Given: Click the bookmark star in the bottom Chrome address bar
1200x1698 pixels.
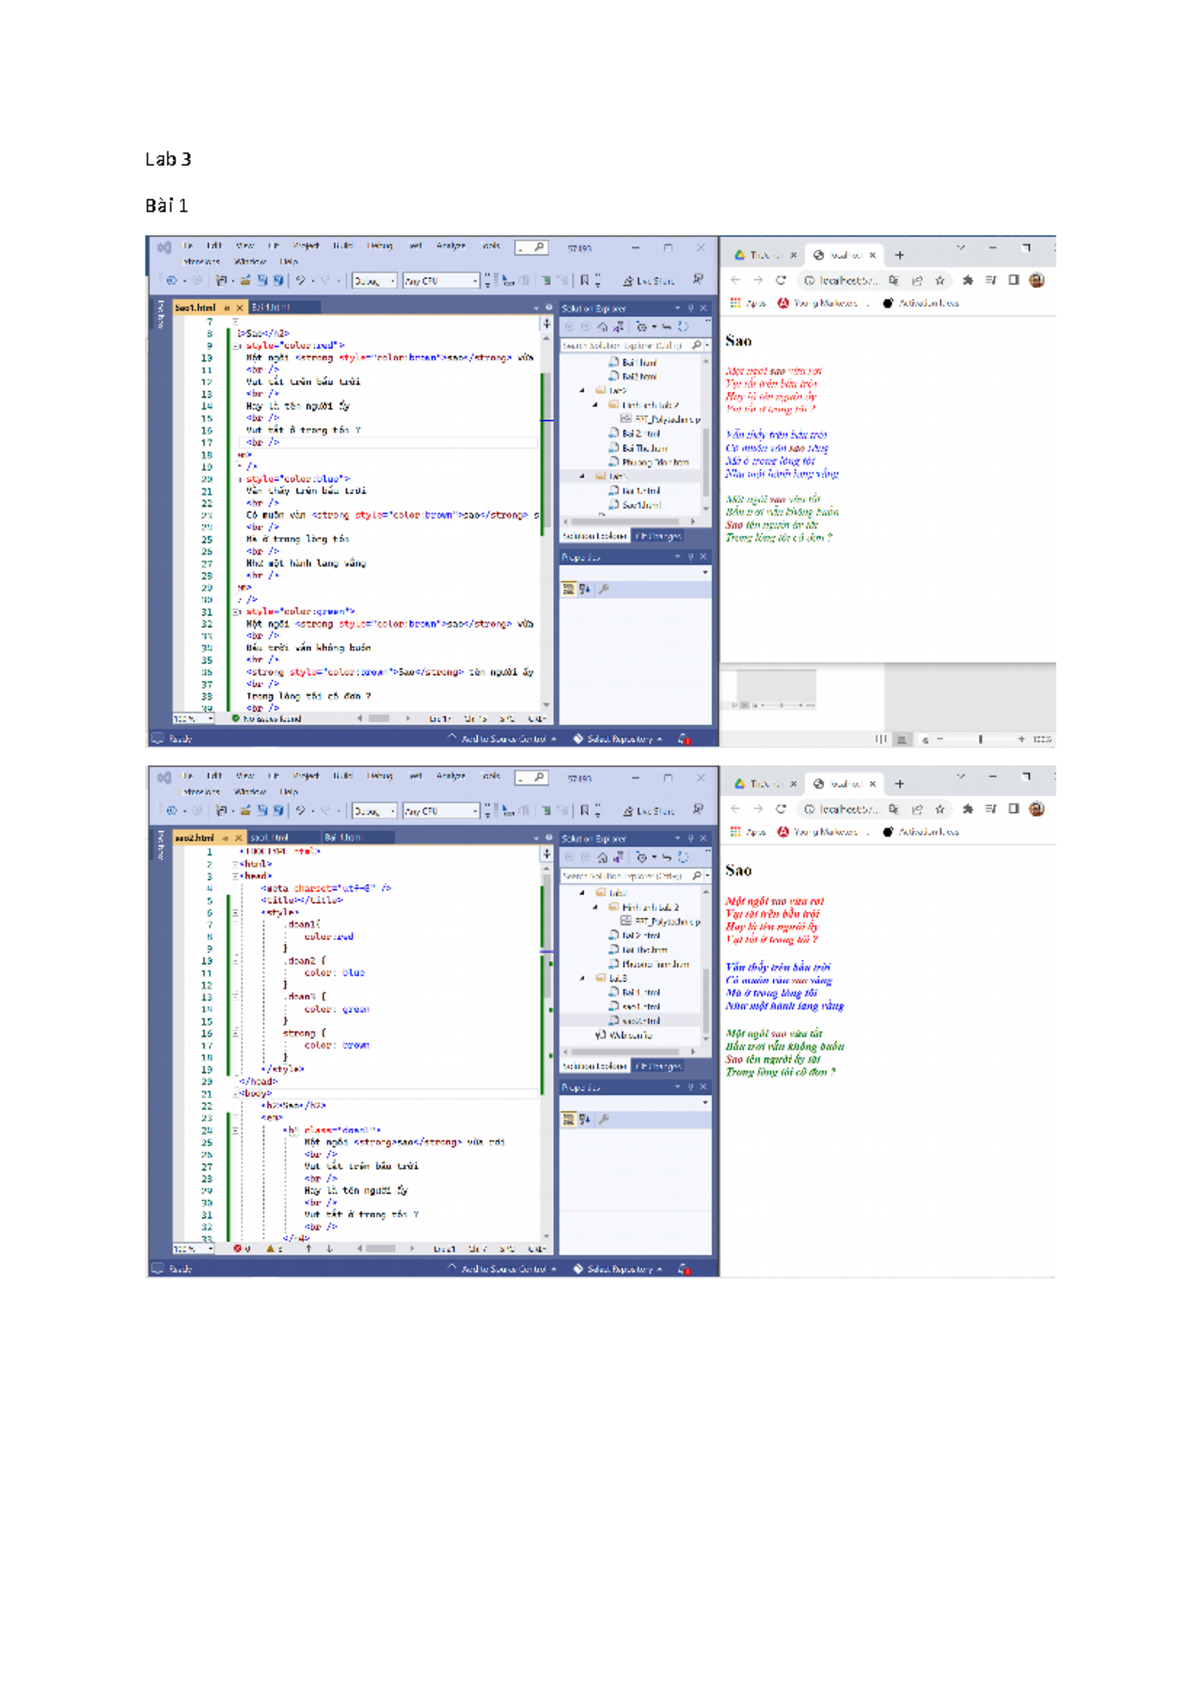Looking at the screenshot, I should [940, 809].
